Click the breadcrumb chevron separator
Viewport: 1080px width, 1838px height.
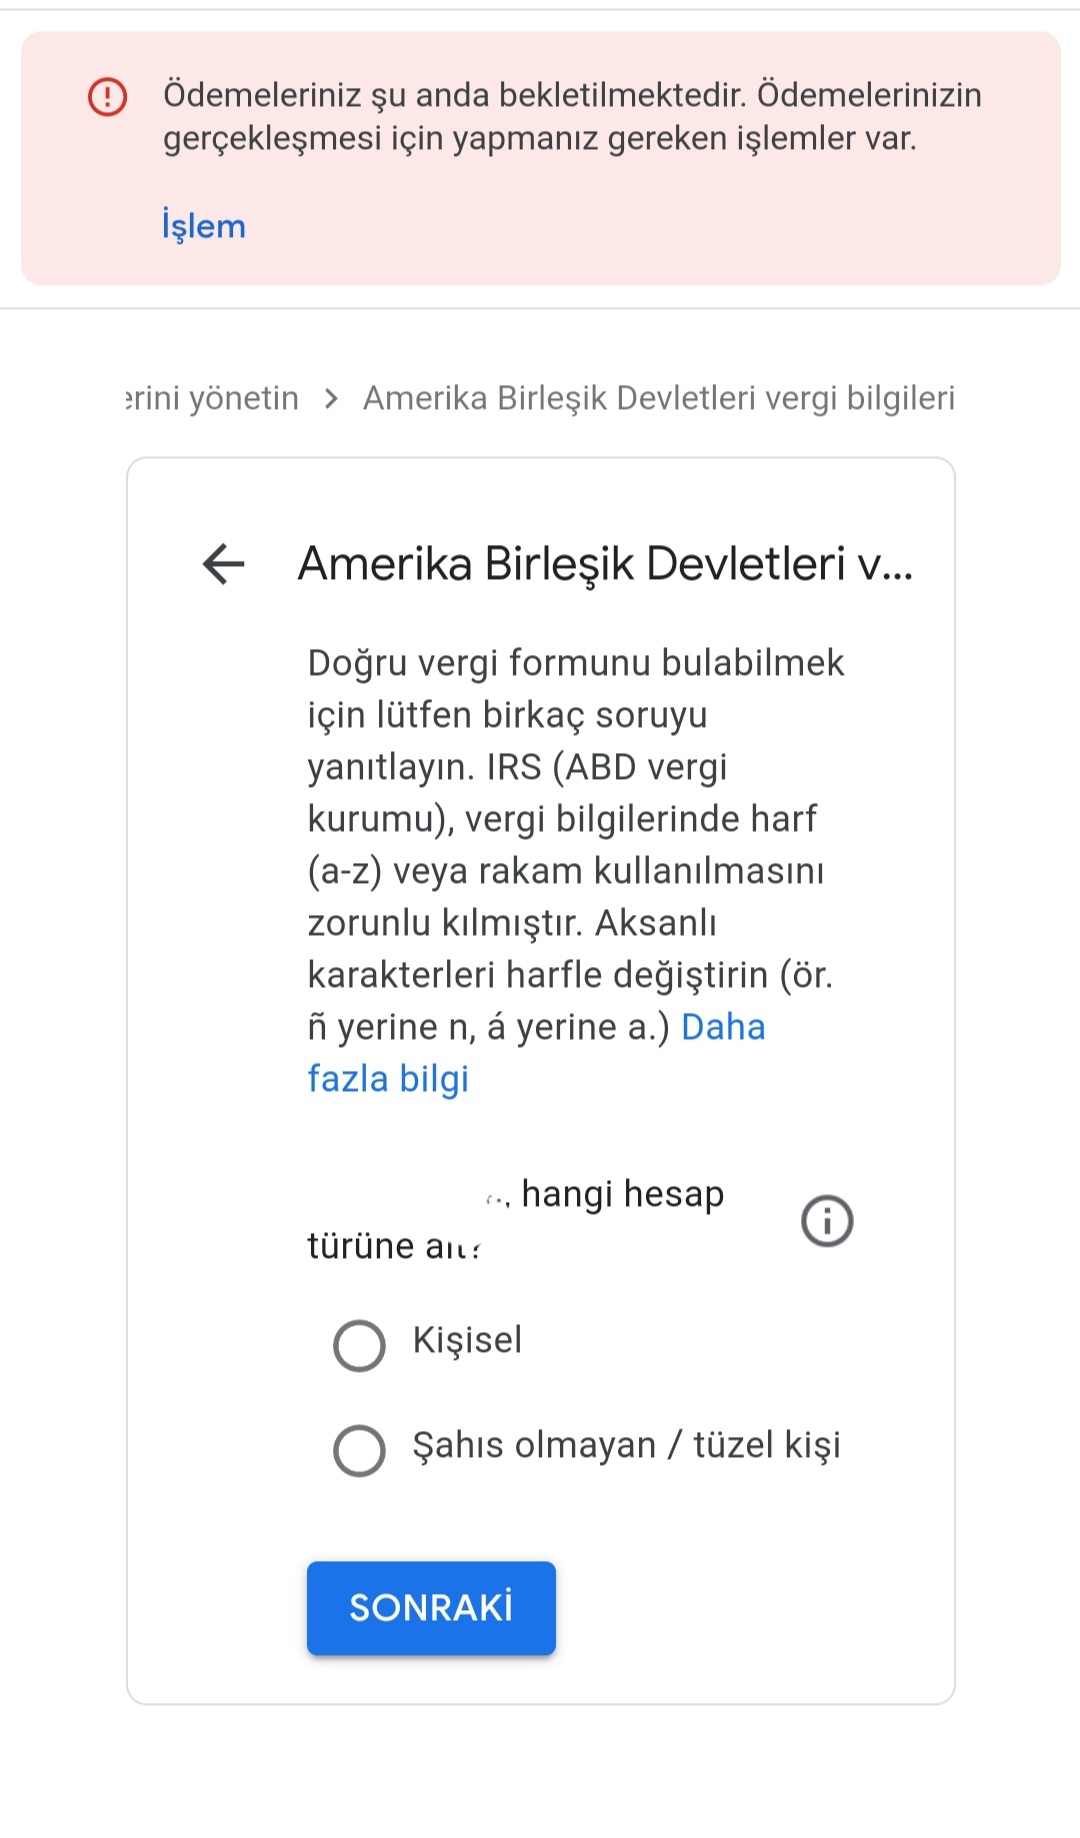(x=331, y=399)
